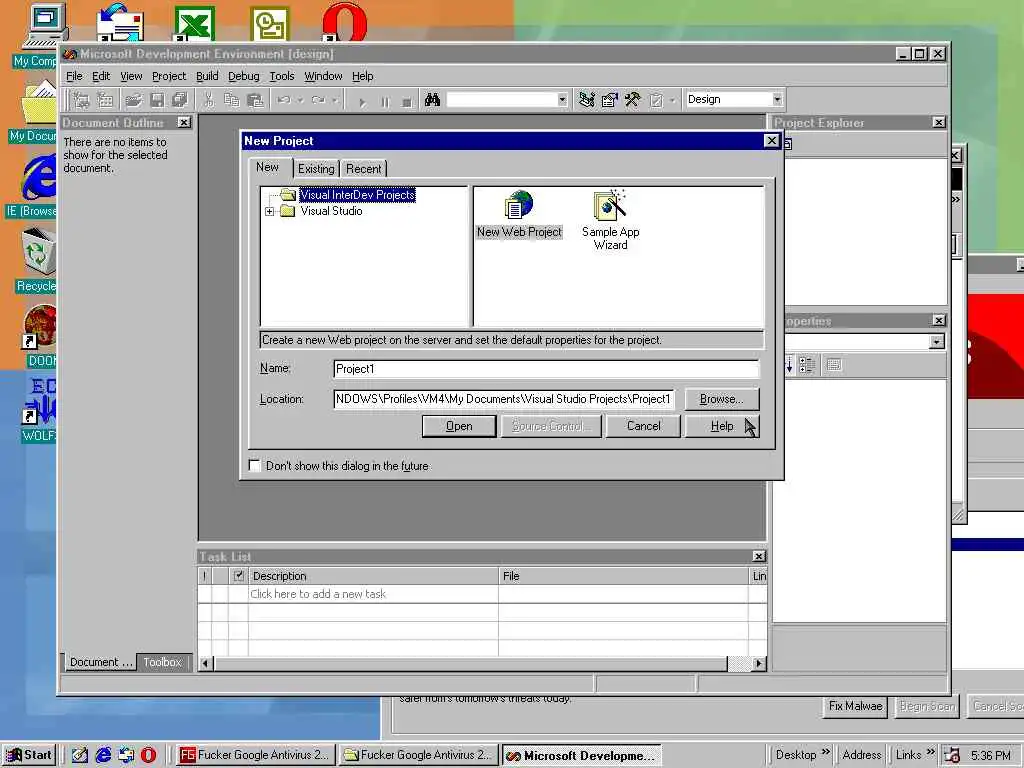Open the Project menu
The width and height of the screenshot is (1024, 768).
point(168,76)
